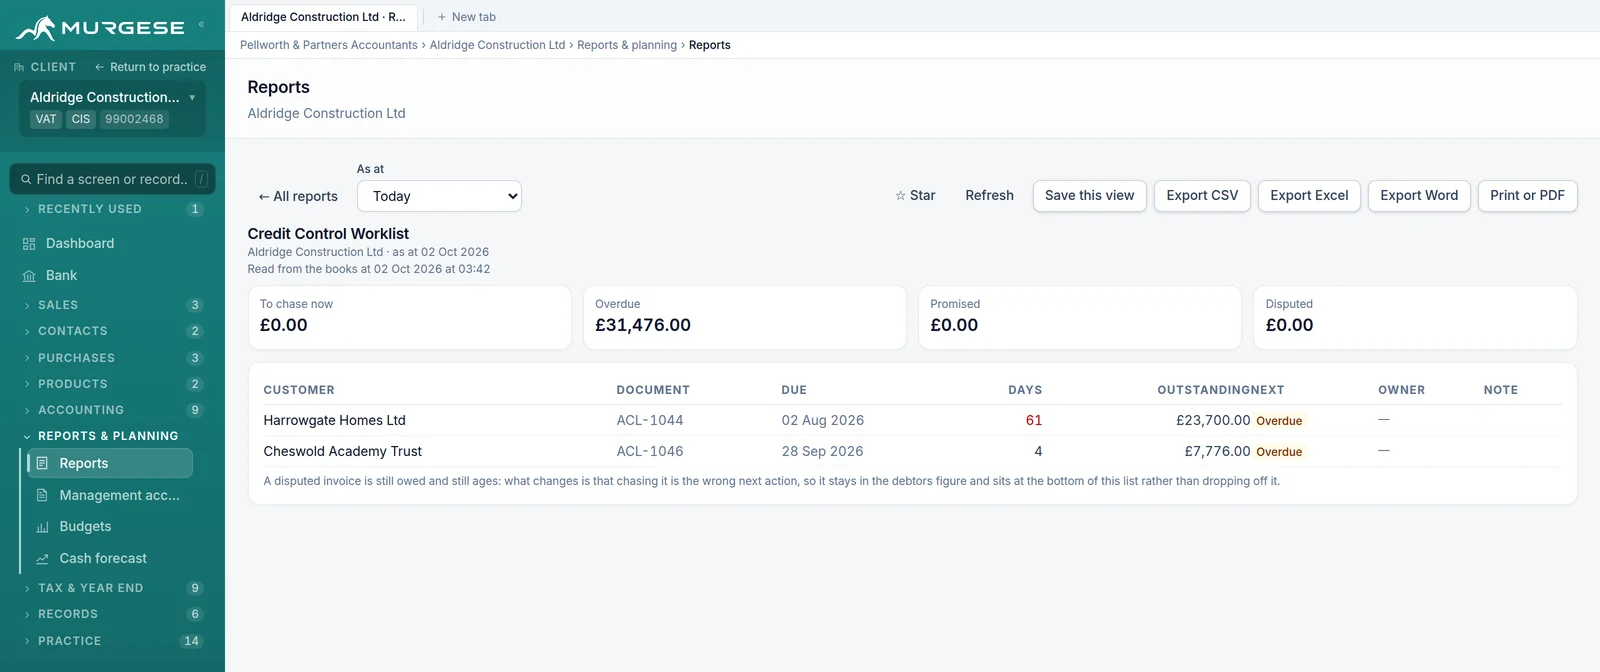This screenshot has height=672, width=1600.
Task: Open Bank from the sidebar
Action: point(113,276)
